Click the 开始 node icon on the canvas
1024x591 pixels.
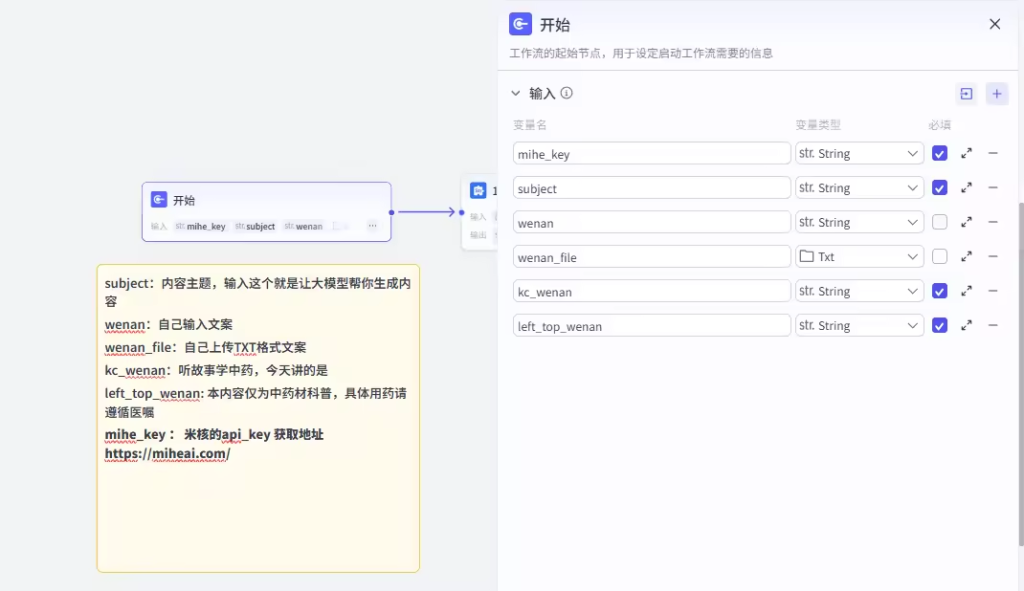pos(158,200)
